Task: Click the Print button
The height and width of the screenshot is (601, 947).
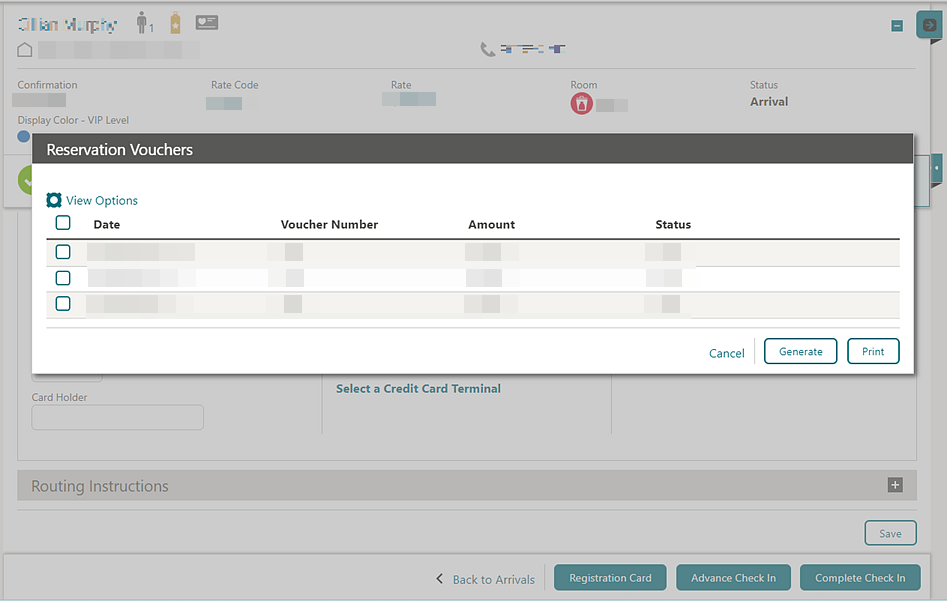Action: pyautogui.click(x=873, y=352)
